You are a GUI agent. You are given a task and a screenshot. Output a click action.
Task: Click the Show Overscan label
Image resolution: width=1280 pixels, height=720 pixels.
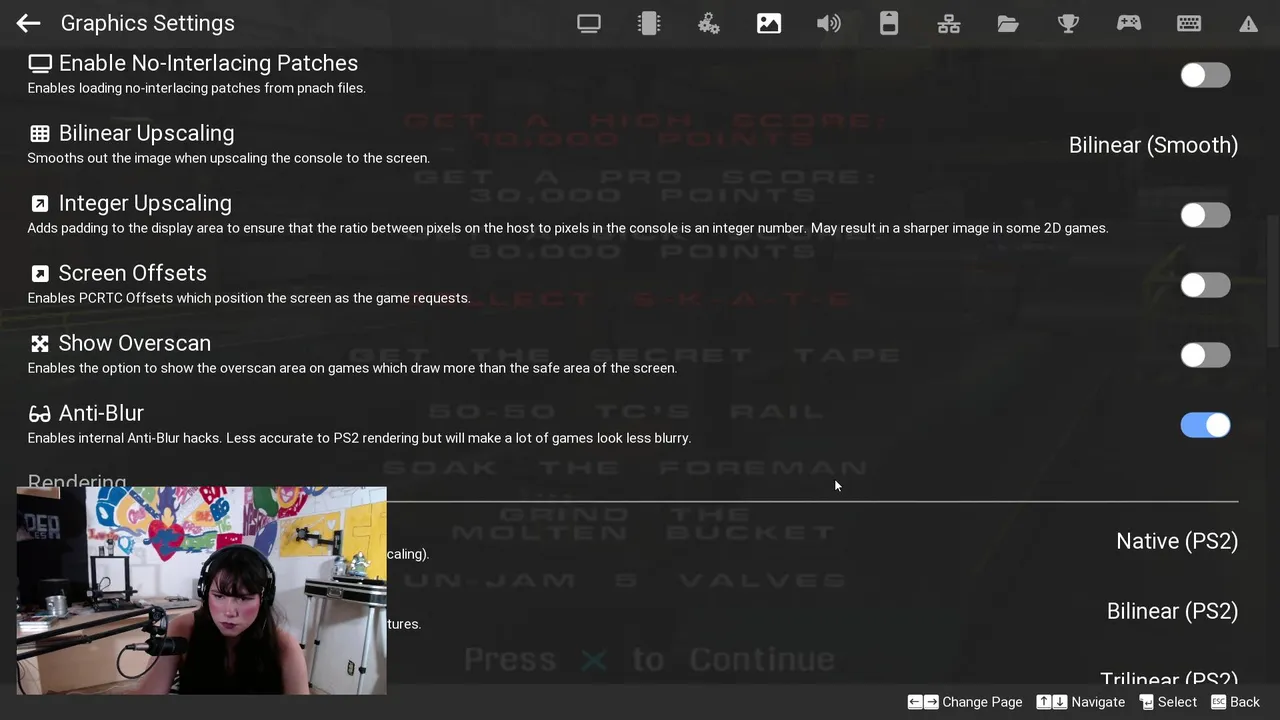(x=135, y=343)
